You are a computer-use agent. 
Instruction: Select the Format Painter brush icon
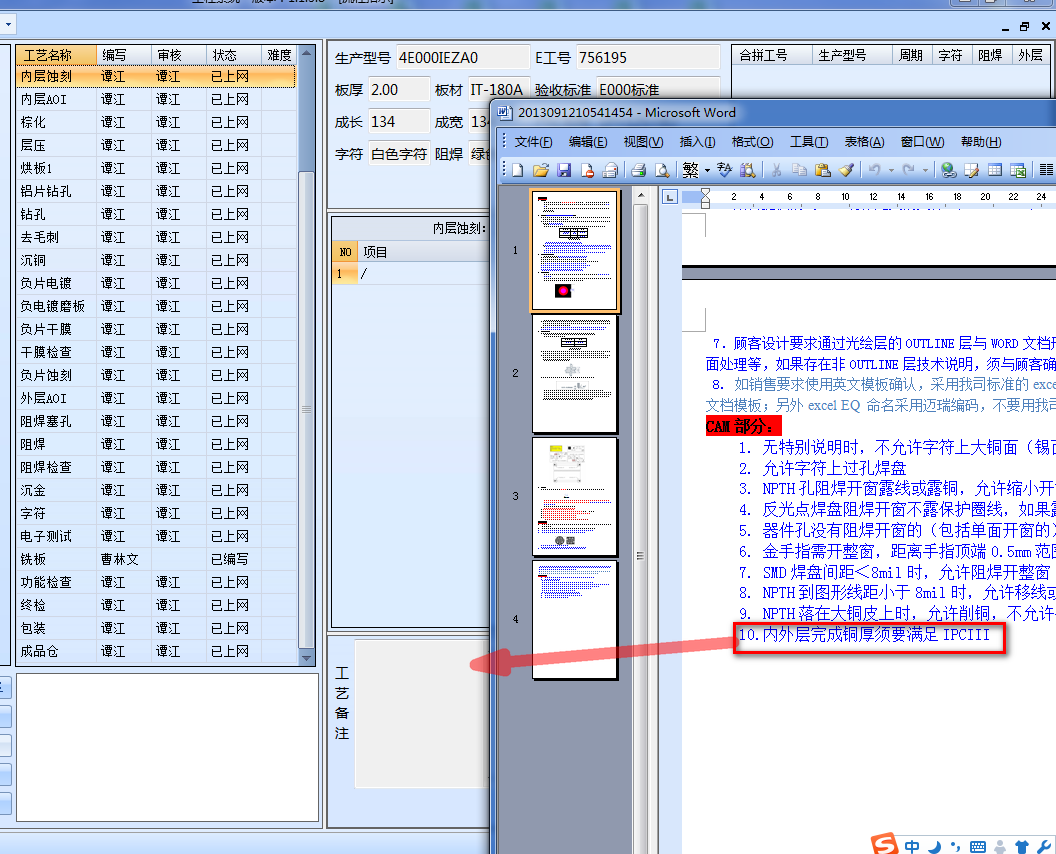coord(847,170)
